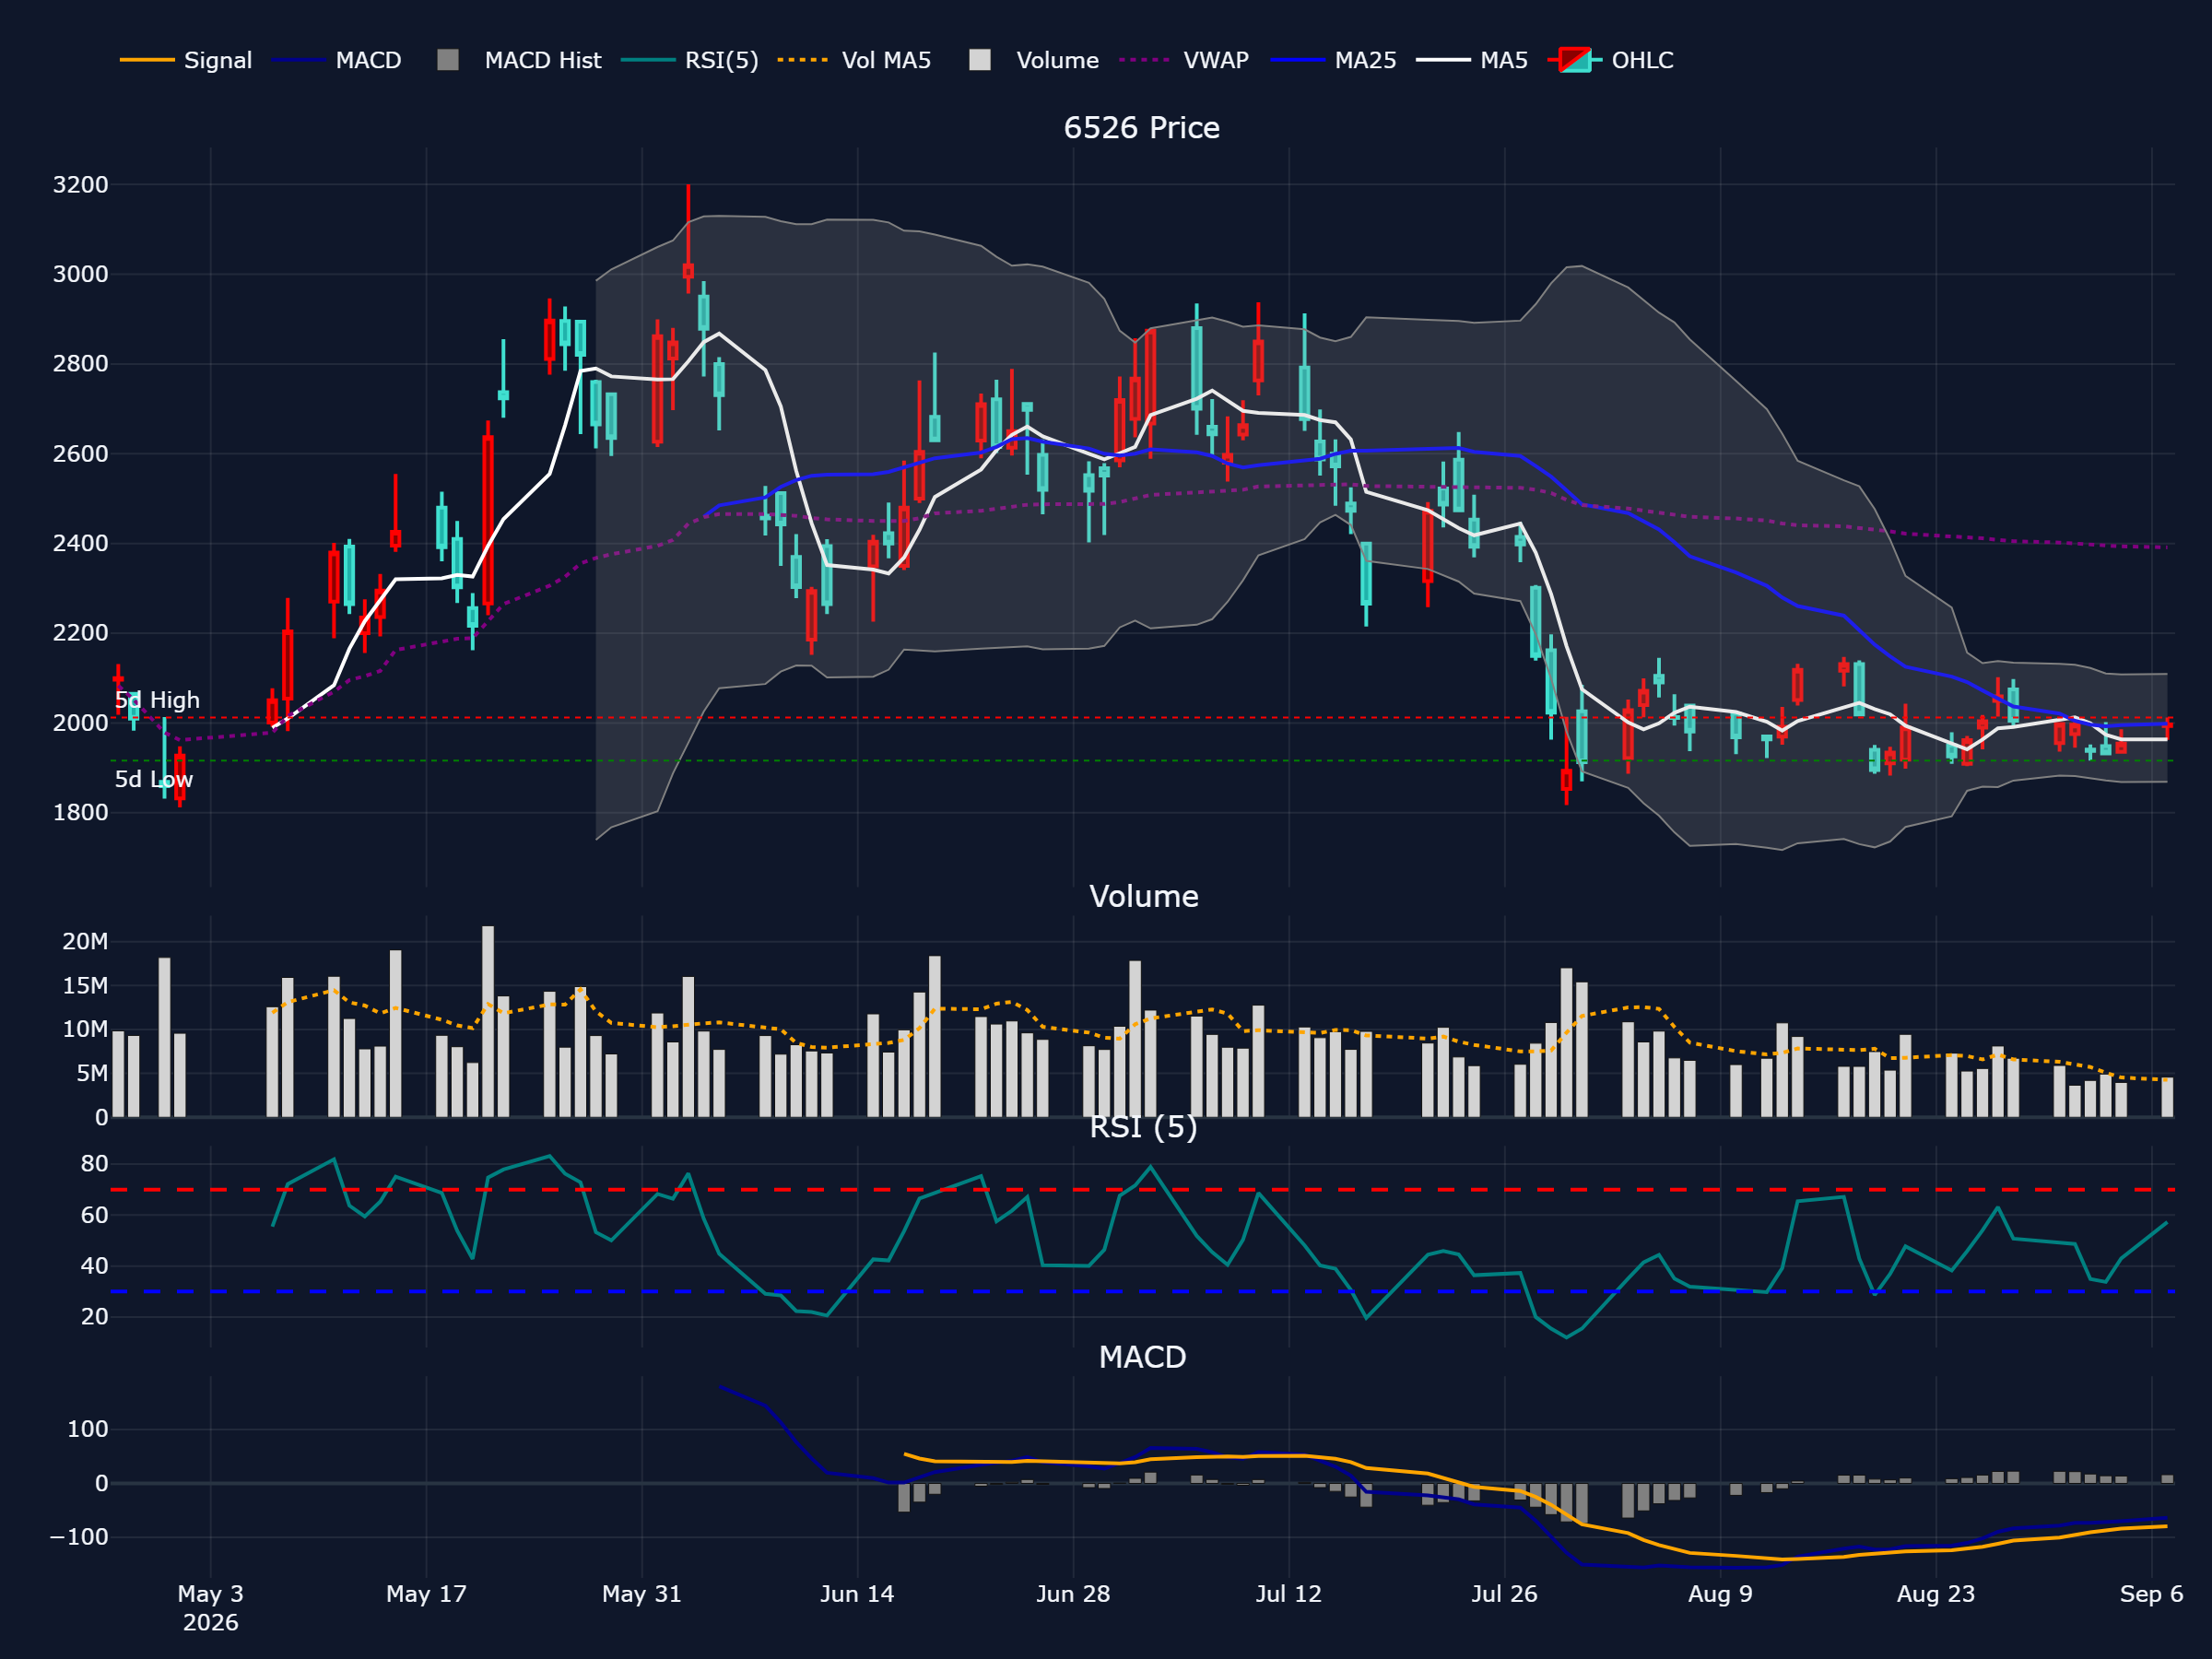Click the "Sep 6" date axis label
2212x1659 pixels.
tap(2151, 1594)
